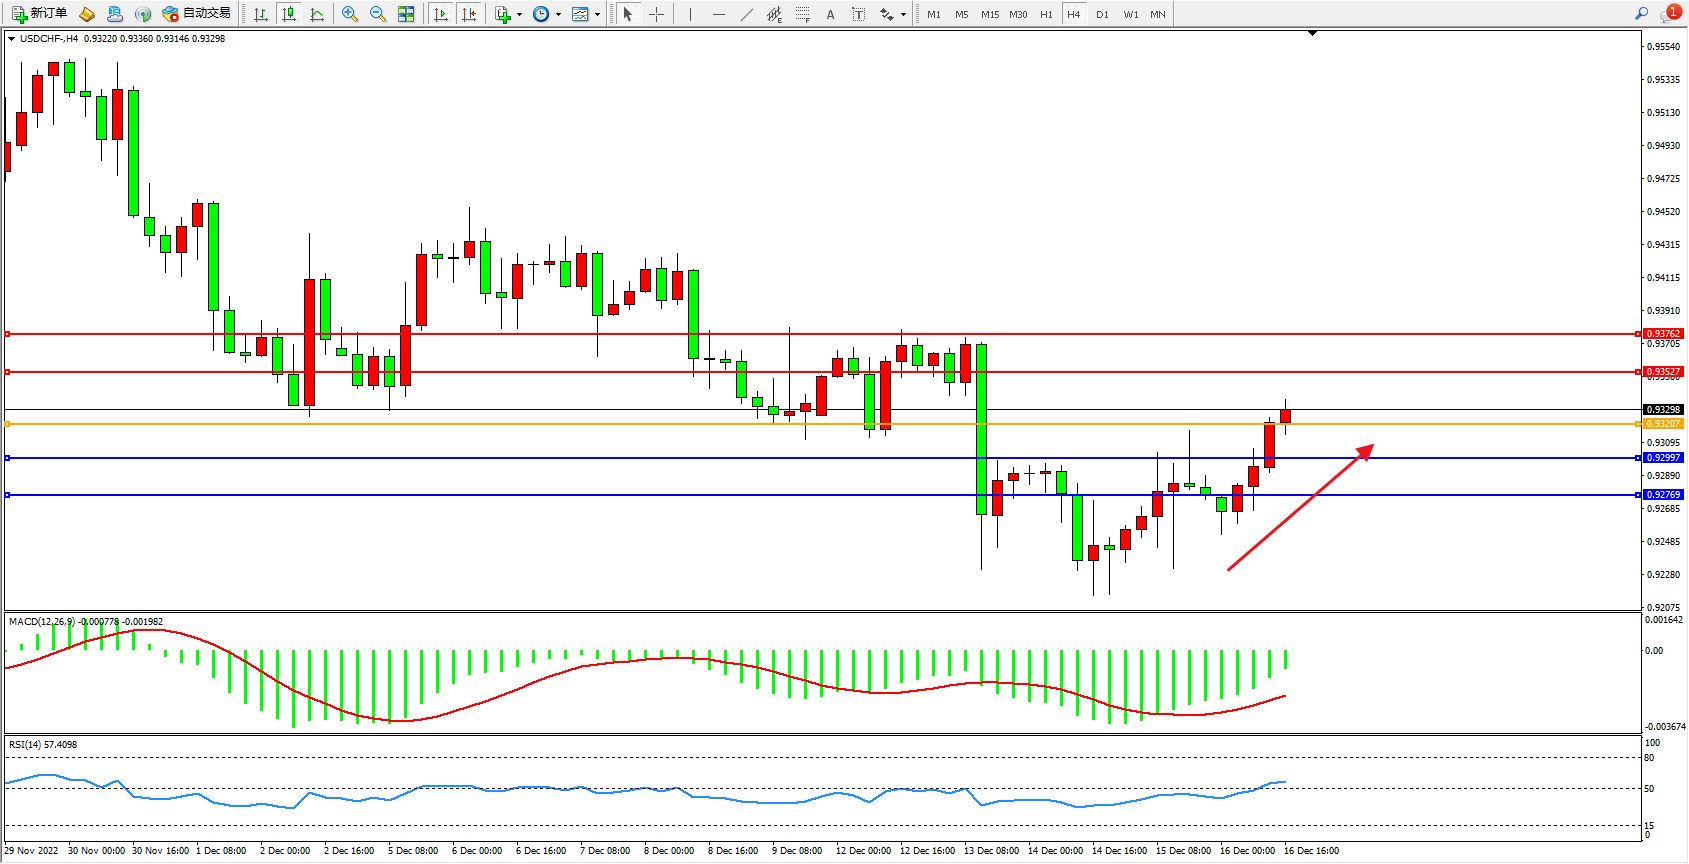Expand the templates dropdown arrow
The image size is (1689, 864).
tap(597, 15)
